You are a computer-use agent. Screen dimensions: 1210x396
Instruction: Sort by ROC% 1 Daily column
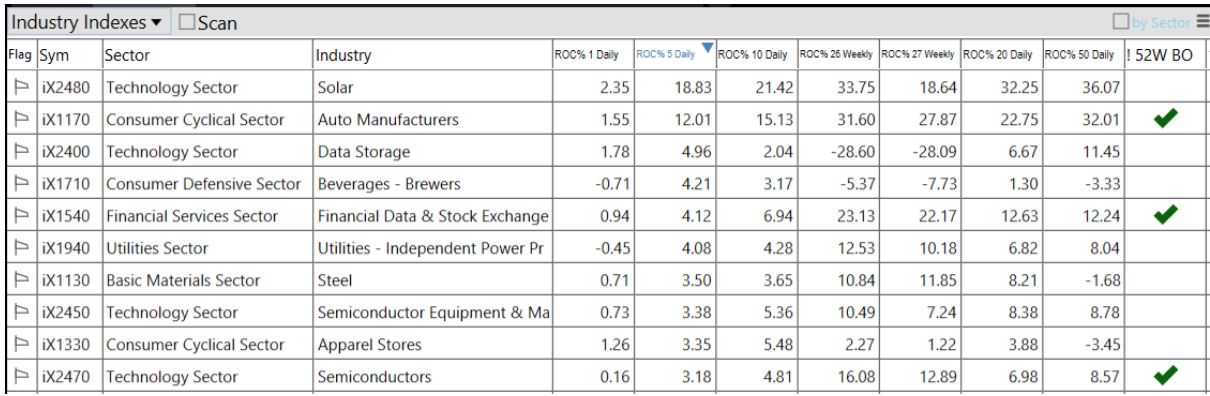586,55
